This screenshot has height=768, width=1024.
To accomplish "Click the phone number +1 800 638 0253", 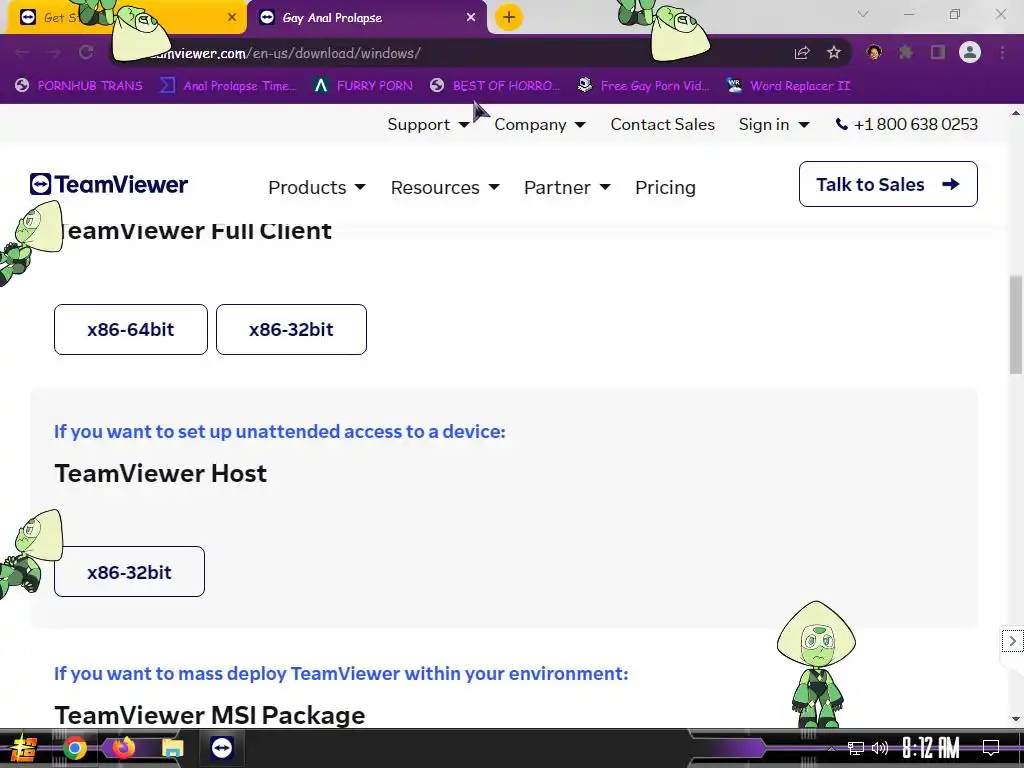I will [x=906, y=124].
